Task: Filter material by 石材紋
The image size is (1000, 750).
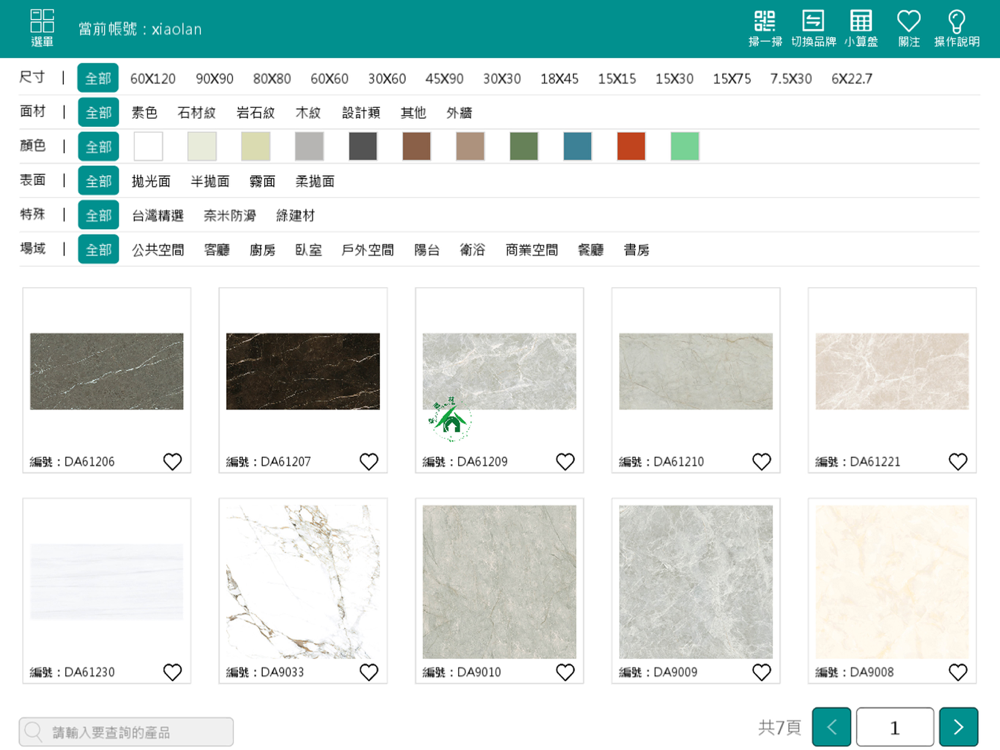Action: (196, 113)
